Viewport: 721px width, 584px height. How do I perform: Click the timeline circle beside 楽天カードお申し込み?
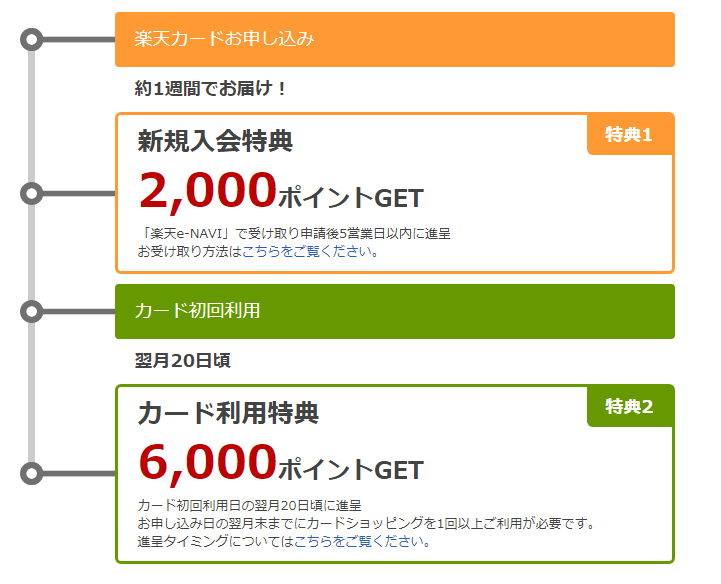(x=32, y=40)
